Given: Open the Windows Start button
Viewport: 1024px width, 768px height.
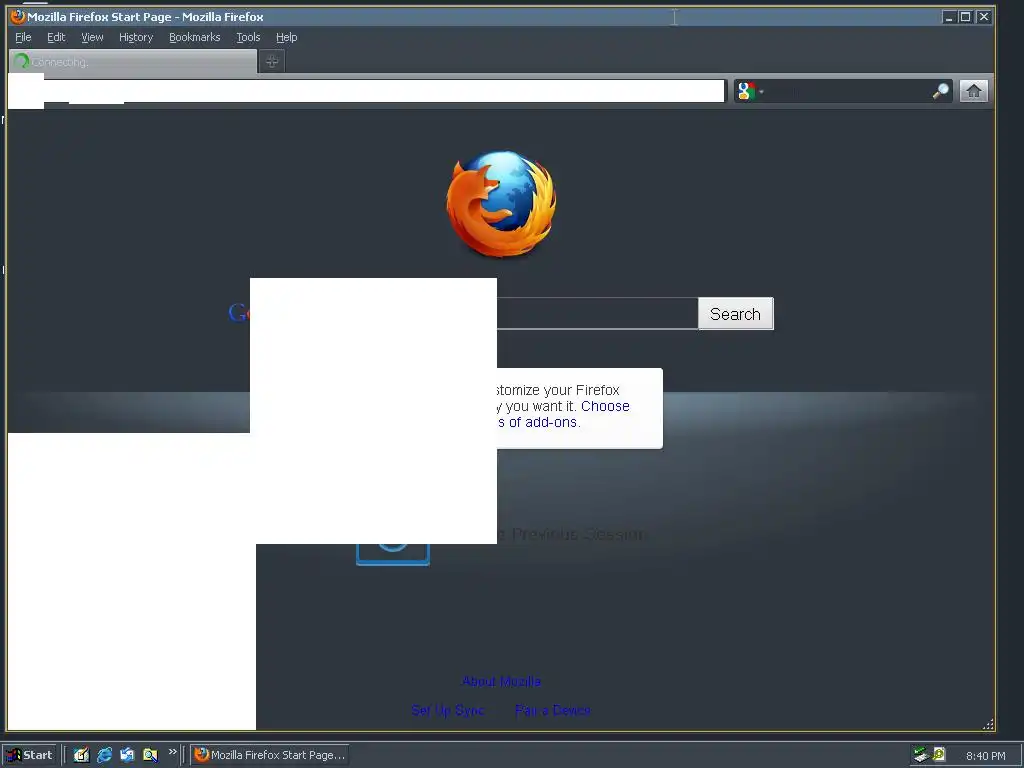Looking at the screenshot, I should click(x=30, y=755).
